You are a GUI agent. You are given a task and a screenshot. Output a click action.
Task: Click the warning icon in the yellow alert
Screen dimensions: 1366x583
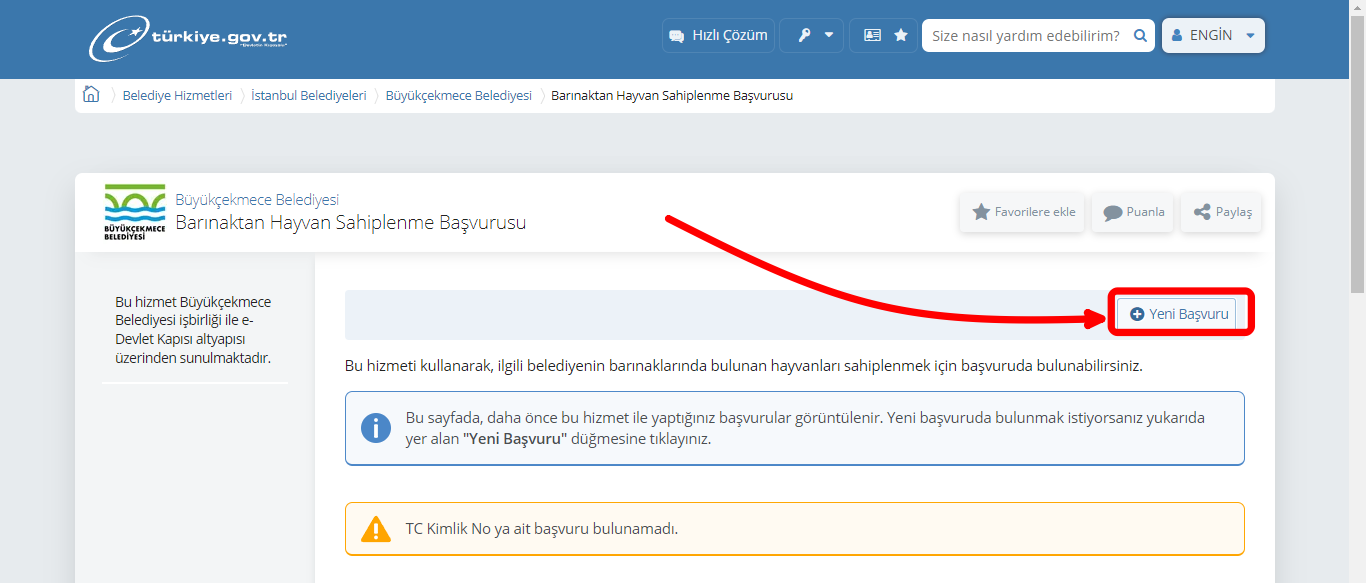[376, 528]
